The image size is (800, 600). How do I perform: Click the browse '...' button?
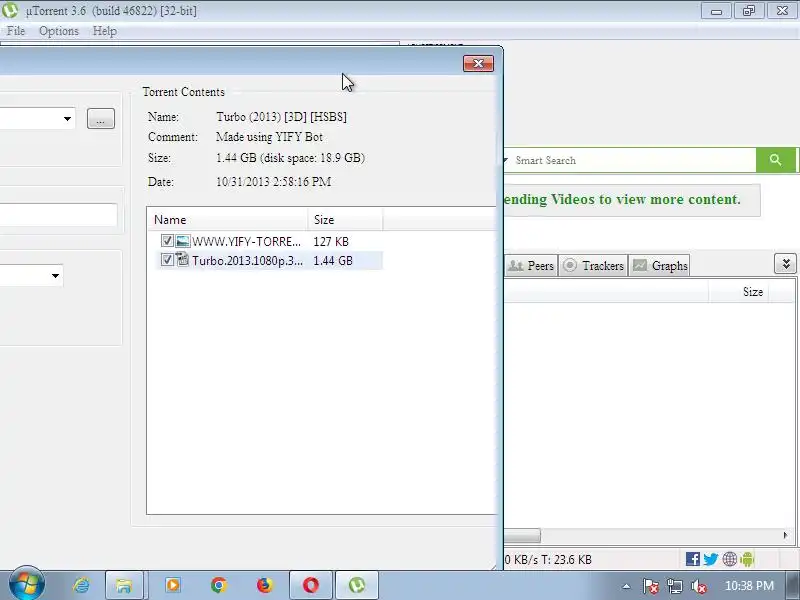pyautogui.click(x=101, y=118)
